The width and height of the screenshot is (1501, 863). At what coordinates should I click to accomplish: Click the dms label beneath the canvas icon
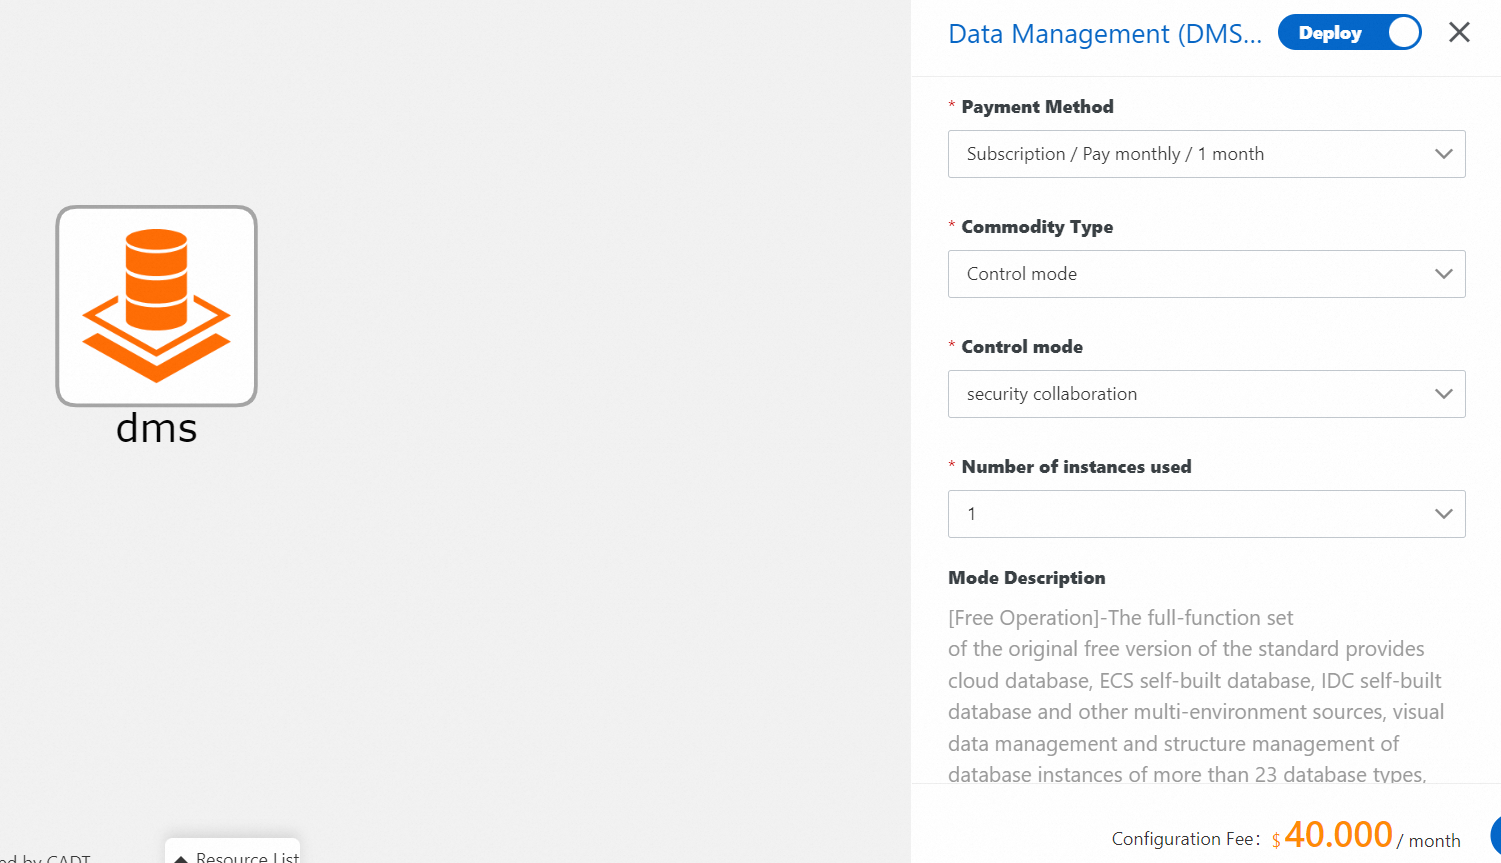coord(156,429)
